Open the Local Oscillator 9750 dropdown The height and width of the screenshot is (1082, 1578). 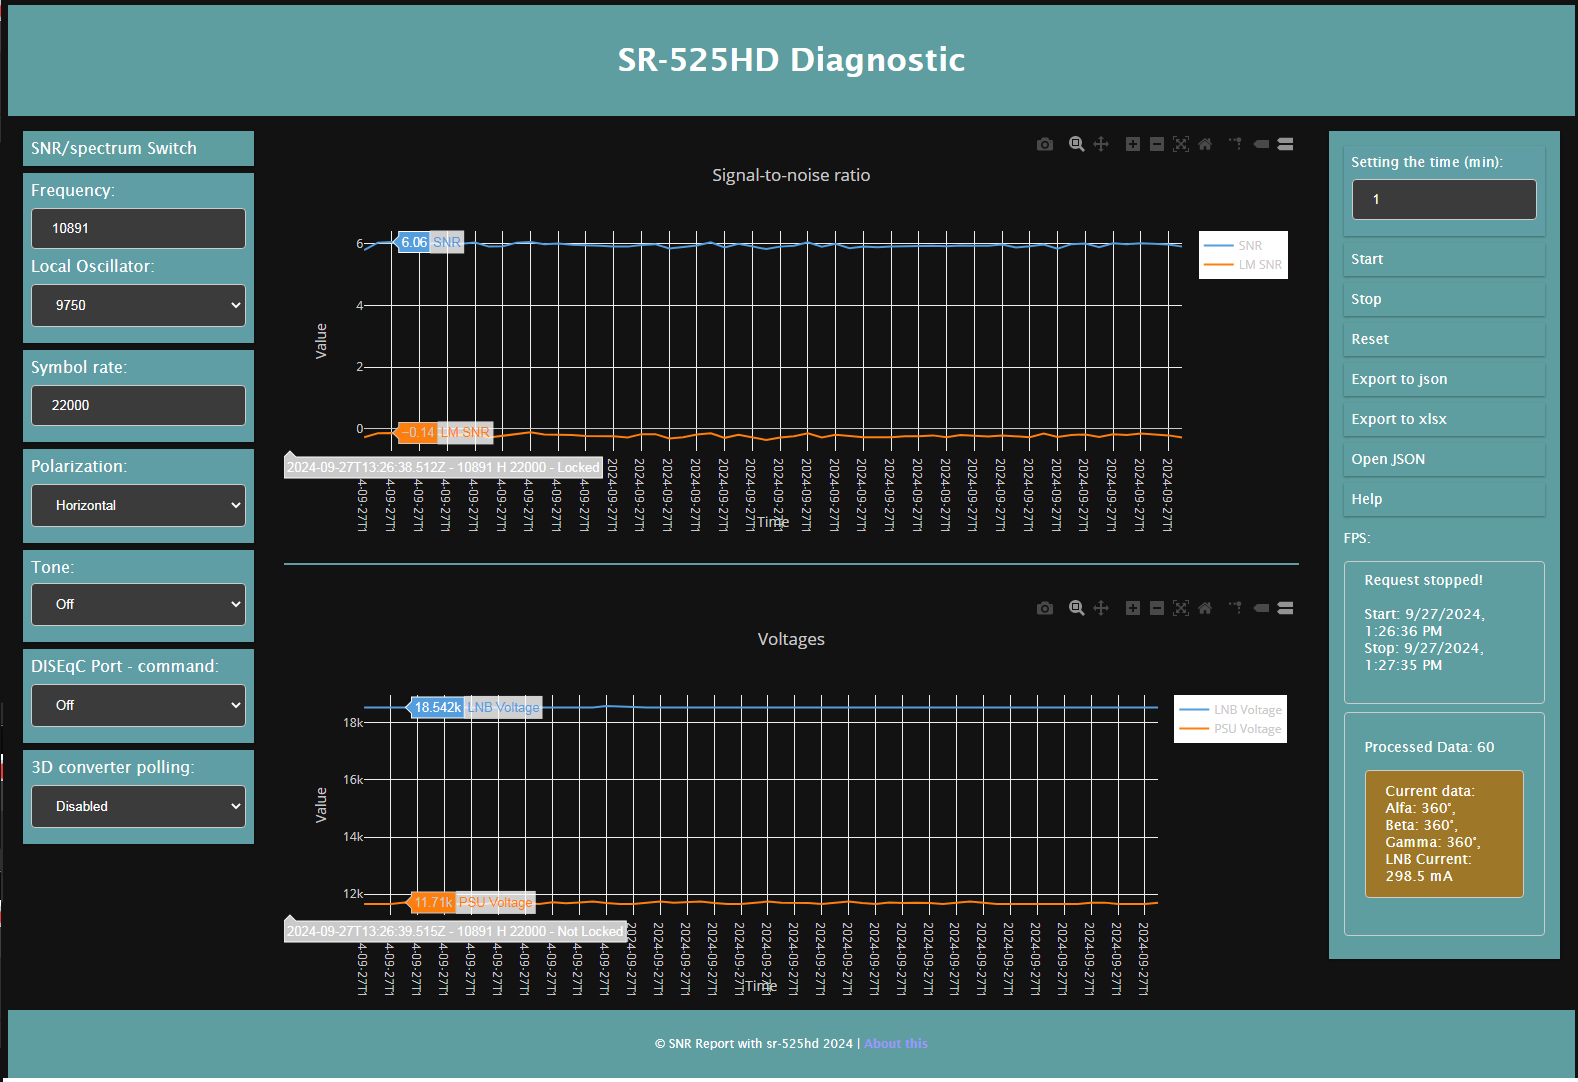coord(138,305)
